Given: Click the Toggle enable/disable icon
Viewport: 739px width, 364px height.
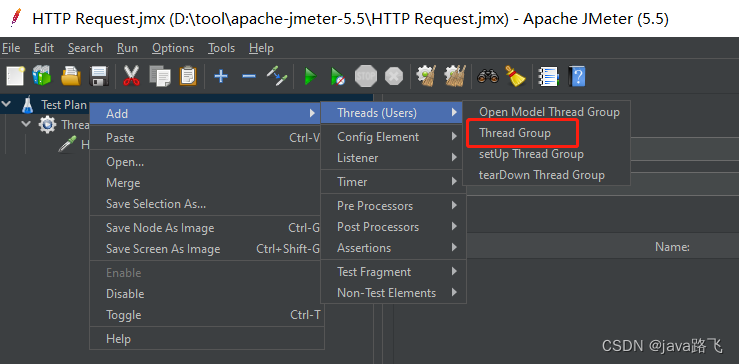Looking at the screenshot, I should (277, 75).
